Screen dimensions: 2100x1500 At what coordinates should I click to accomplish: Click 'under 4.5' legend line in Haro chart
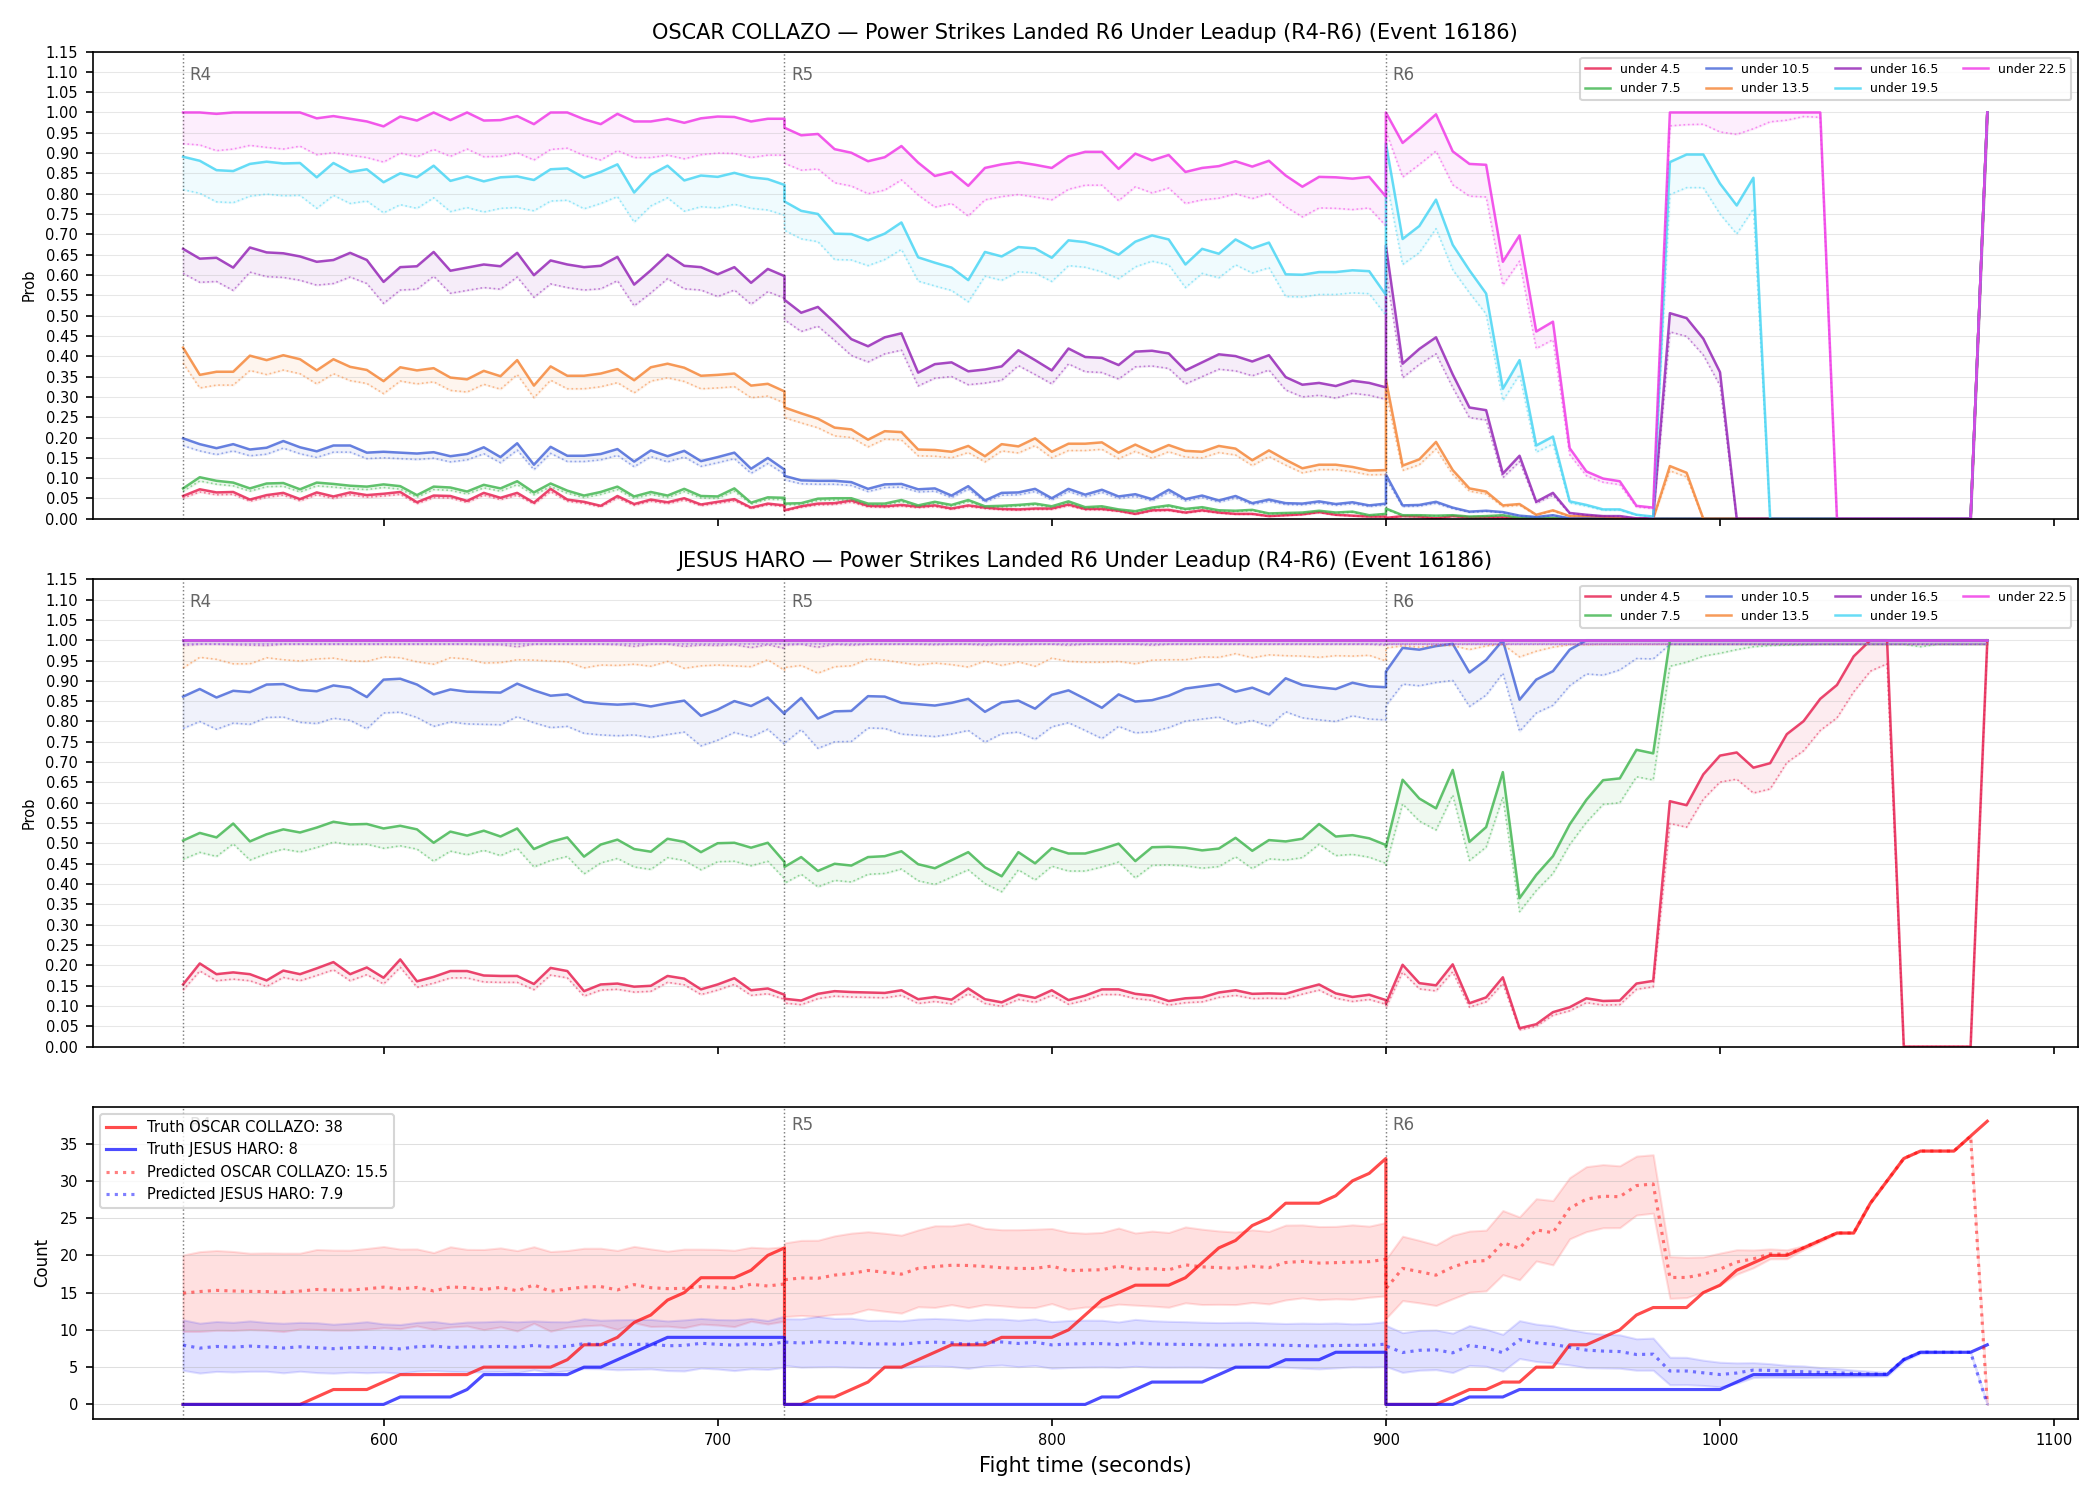(1598, 597)
